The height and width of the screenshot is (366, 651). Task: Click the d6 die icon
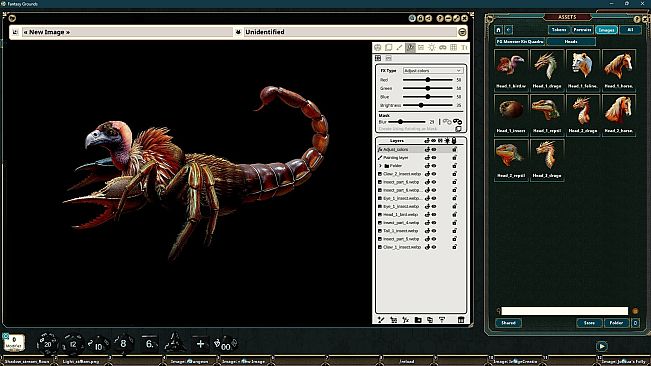149,344
